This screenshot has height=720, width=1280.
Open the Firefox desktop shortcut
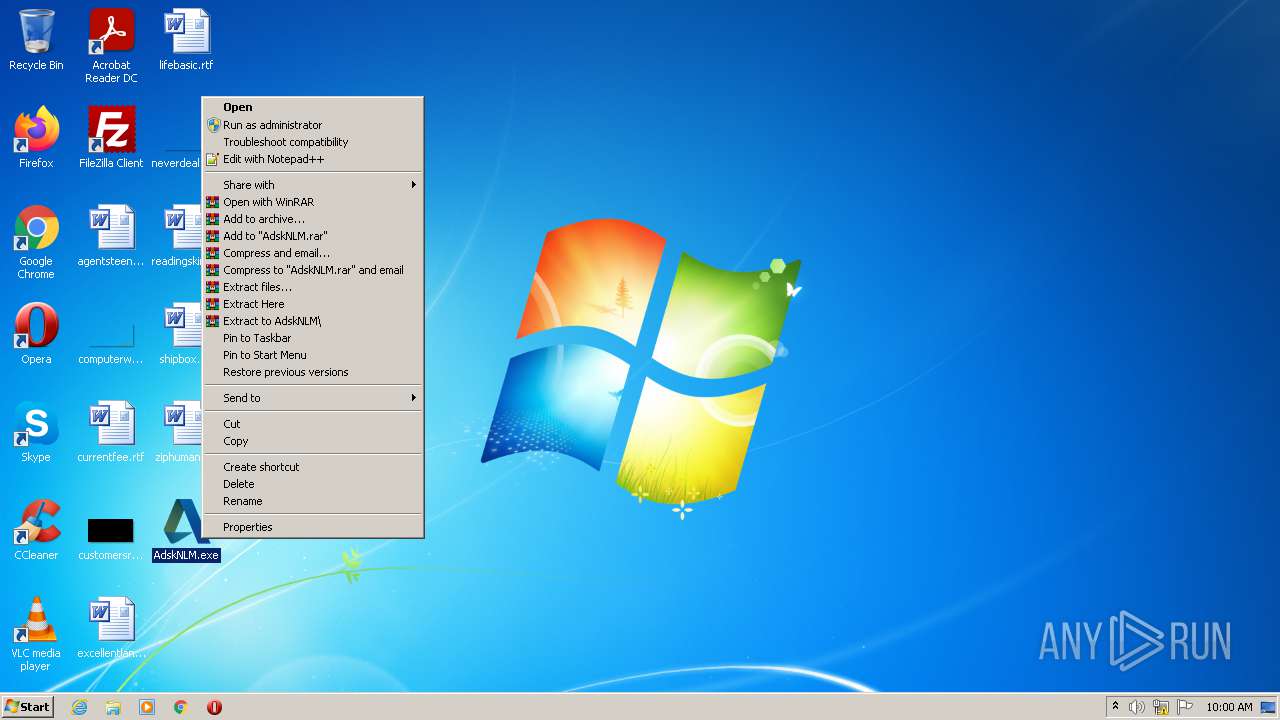(x=36, y=138)
